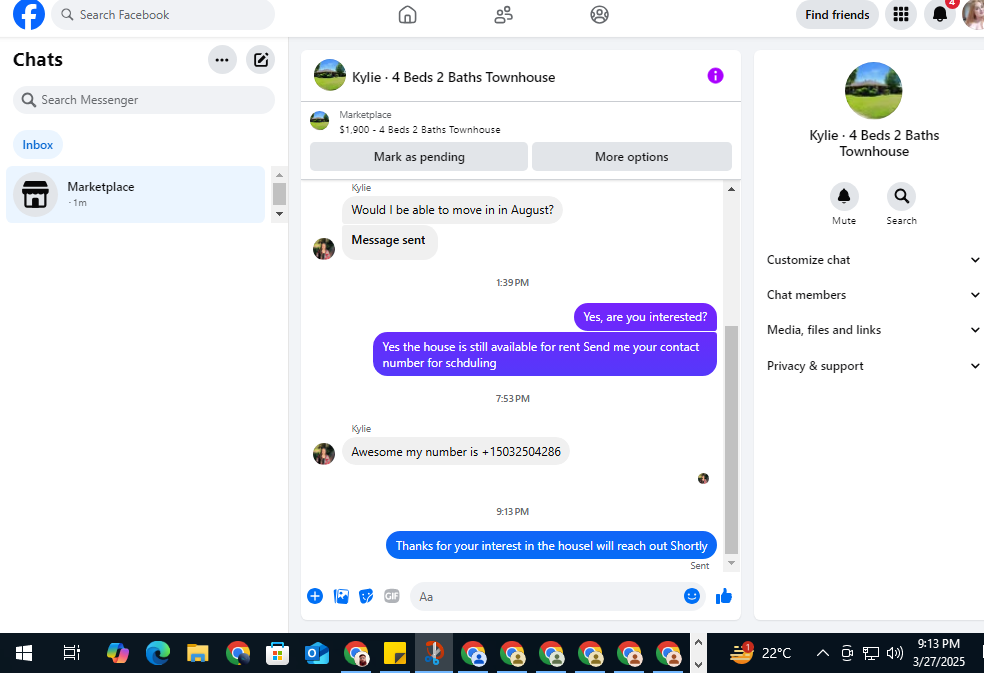
Task: Click More options button
Action: [x=631, y=157]
